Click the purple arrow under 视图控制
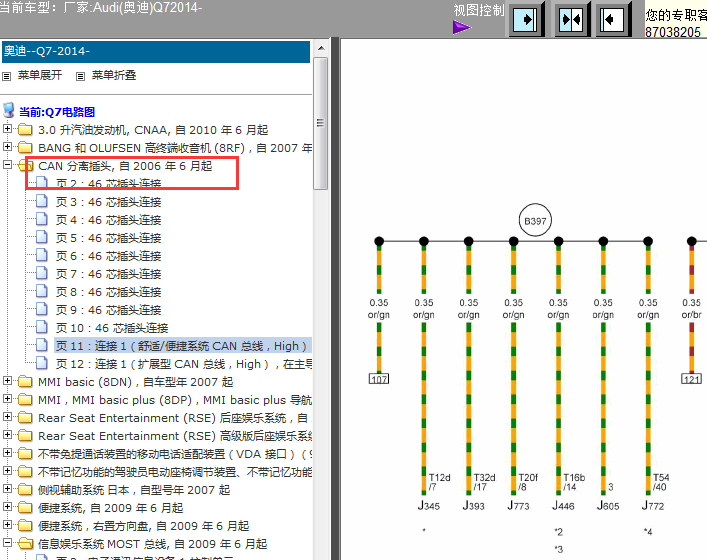 pos(462,27)
